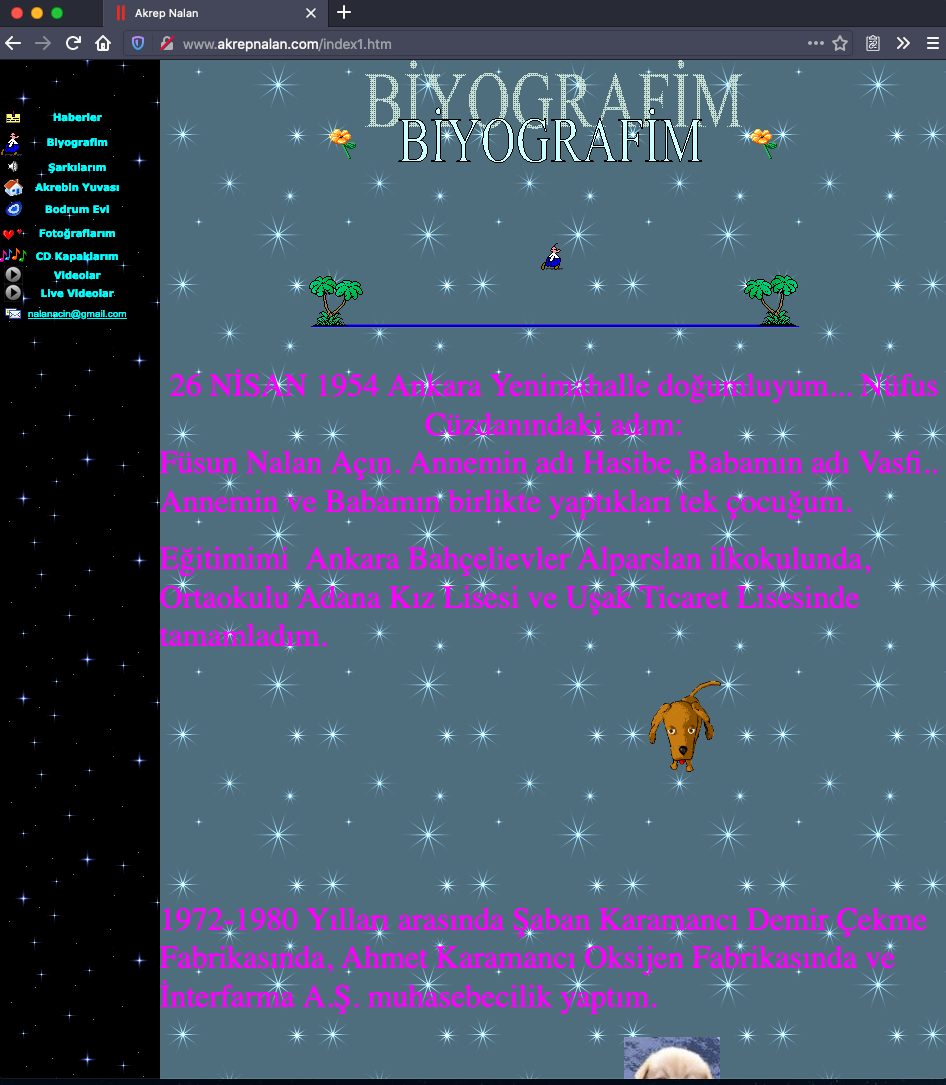Open the Şarkılarım sidebar link
This screenshot has height=1085, width=946.
(77, 167)
